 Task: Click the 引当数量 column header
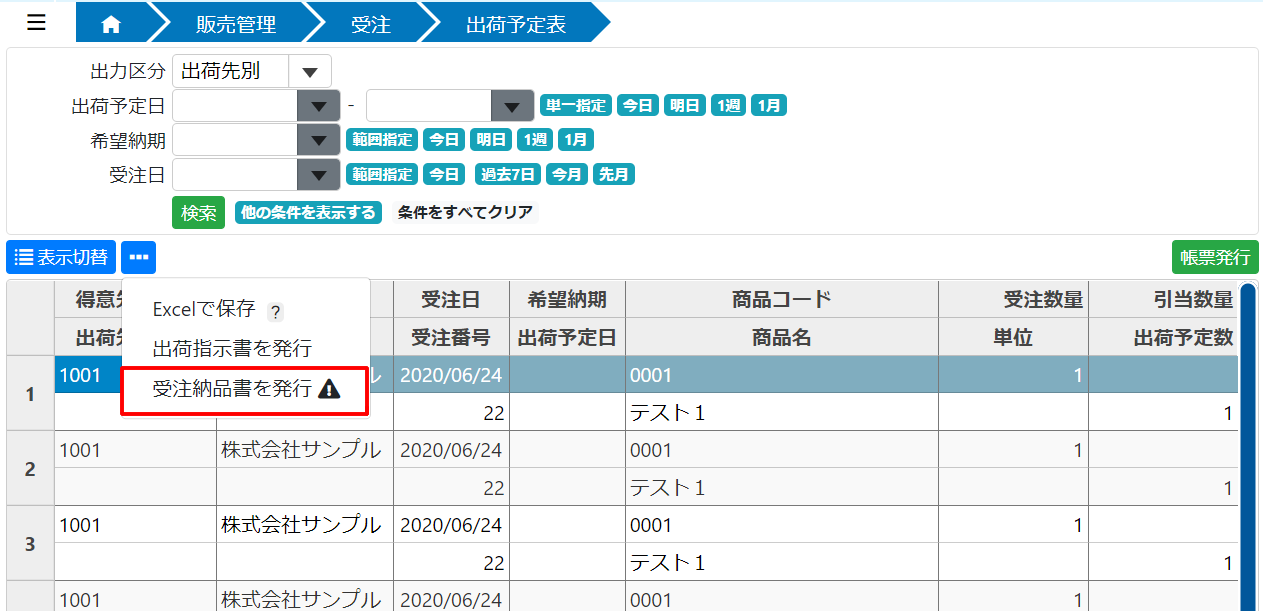click(1163, 299)
